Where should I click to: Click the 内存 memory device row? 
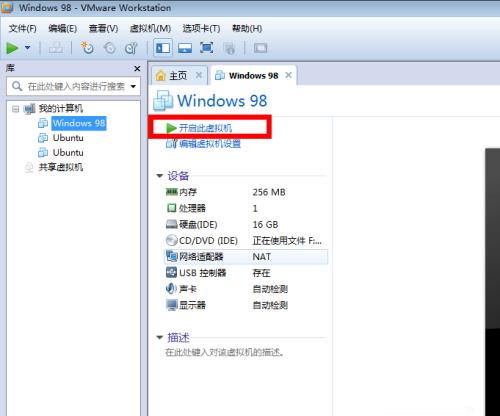(x=247, y=192)
